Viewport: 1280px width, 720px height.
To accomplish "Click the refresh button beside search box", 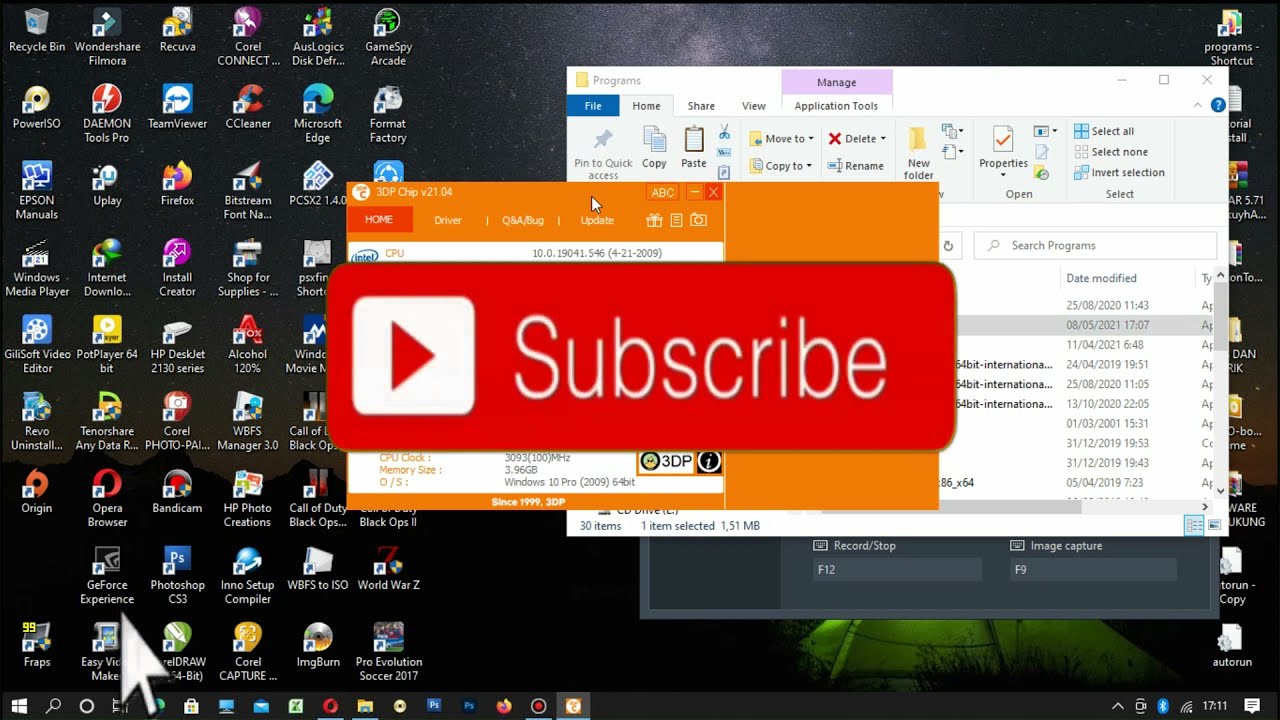I will pyautogui.click(x=948, y=245).
